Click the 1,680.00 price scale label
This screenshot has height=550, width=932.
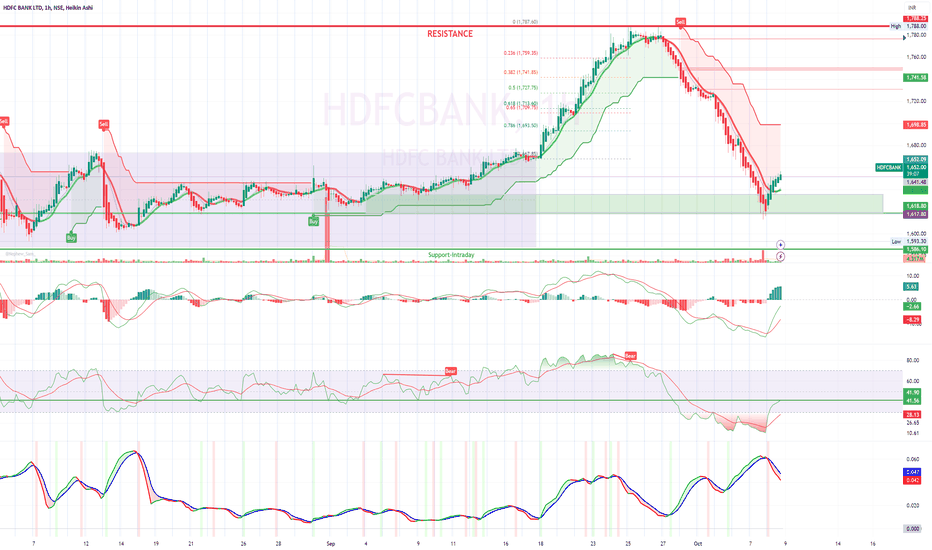click(916, 145)
